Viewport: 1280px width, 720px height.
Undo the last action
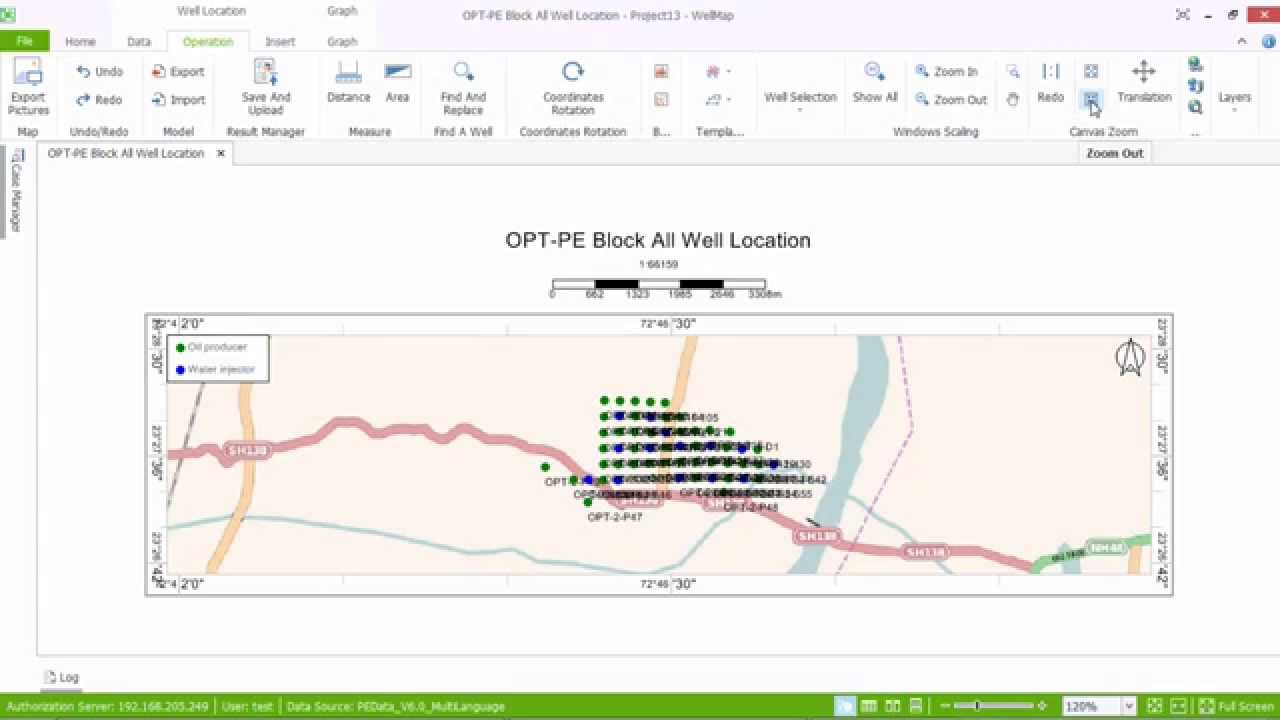click(x=100, y=72)
